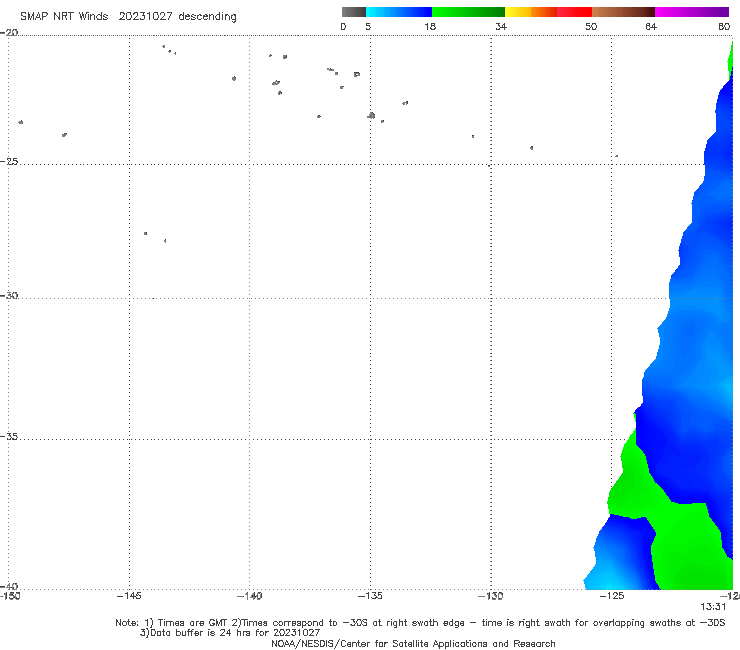Click the longitude label '-130'
Viewport: 740px width, 650px height.
(491, 596)
